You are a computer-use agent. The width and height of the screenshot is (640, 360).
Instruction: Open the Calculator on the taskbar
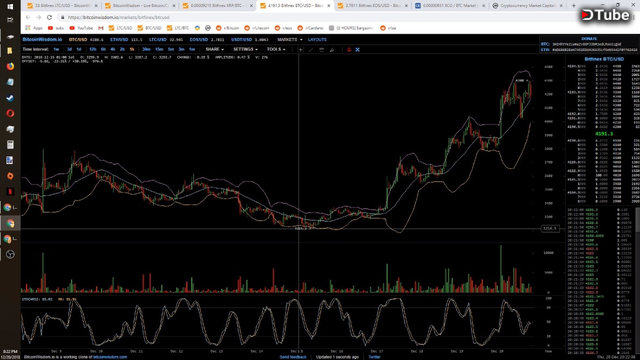(x=10, y=144)
